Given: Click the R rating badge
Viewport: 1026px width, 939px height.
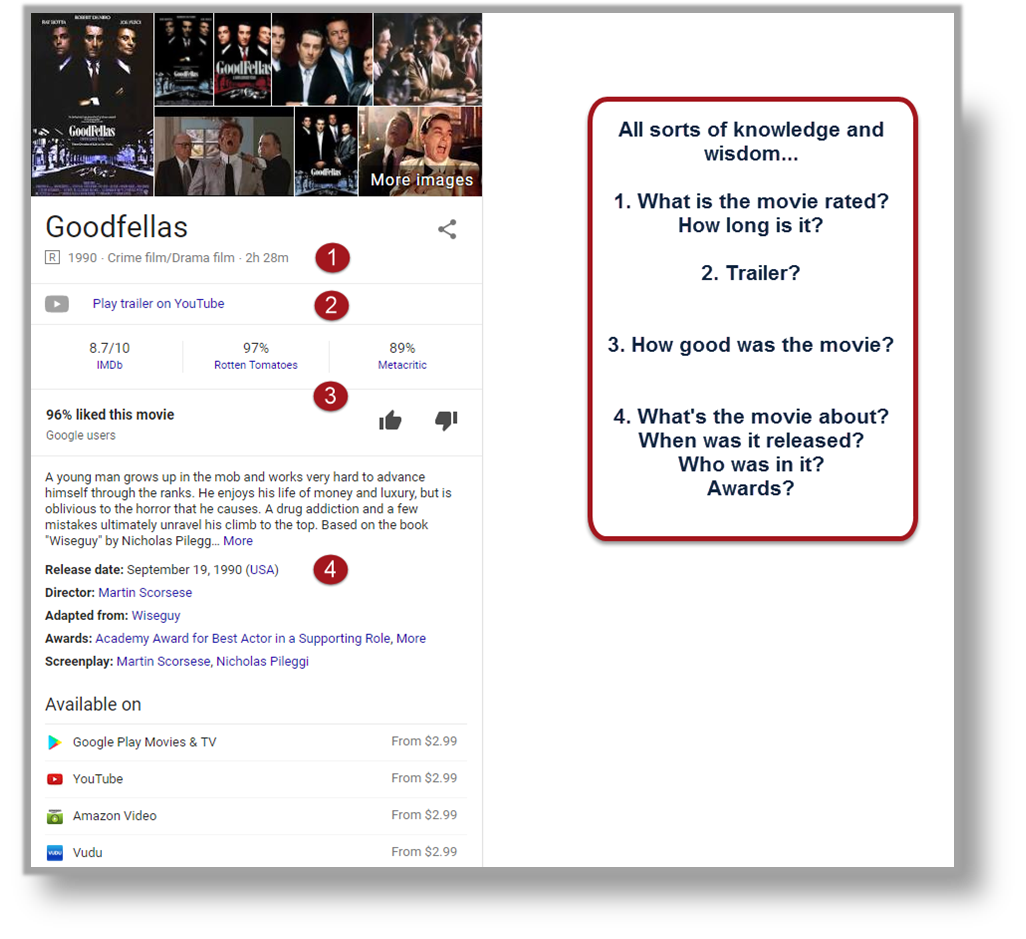Looking at the screenshot, I should click(x=52, y=257).
